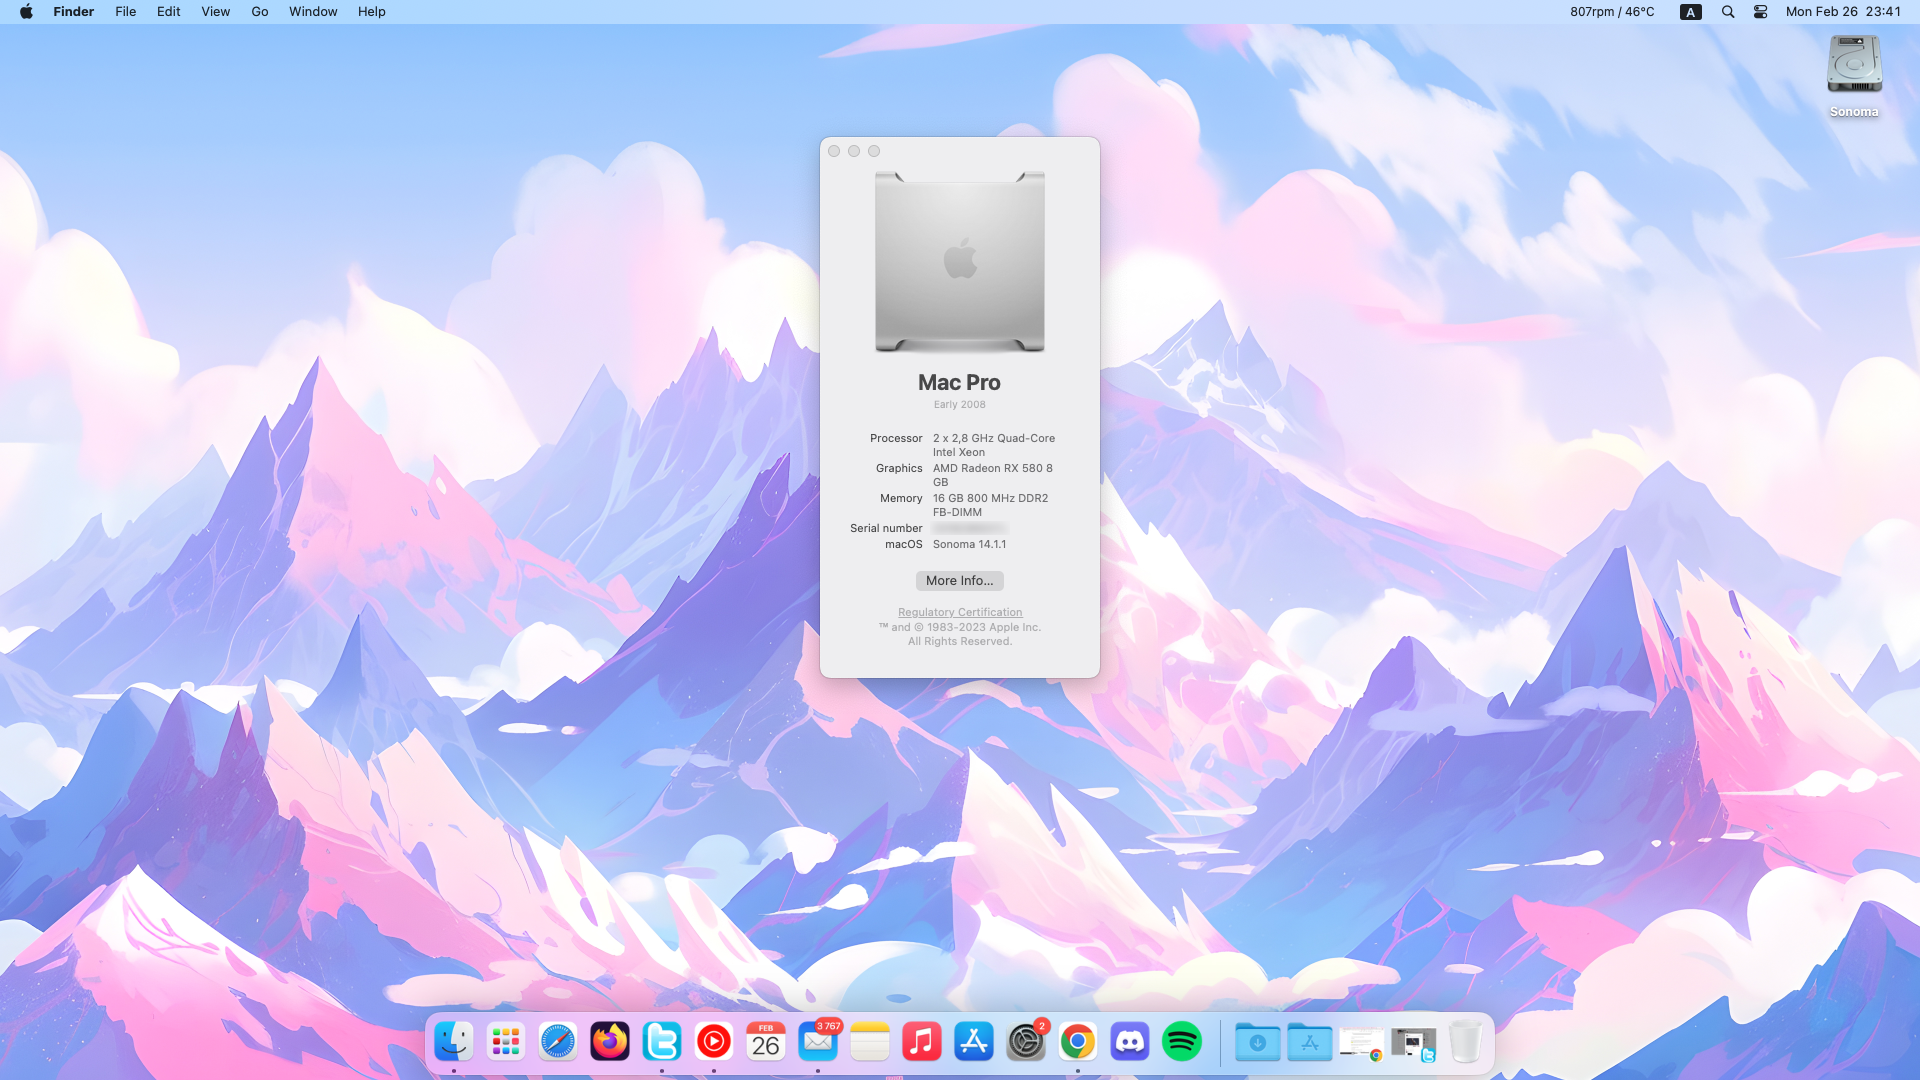
Task: Click the More Info... button
Action: [960, 581]
